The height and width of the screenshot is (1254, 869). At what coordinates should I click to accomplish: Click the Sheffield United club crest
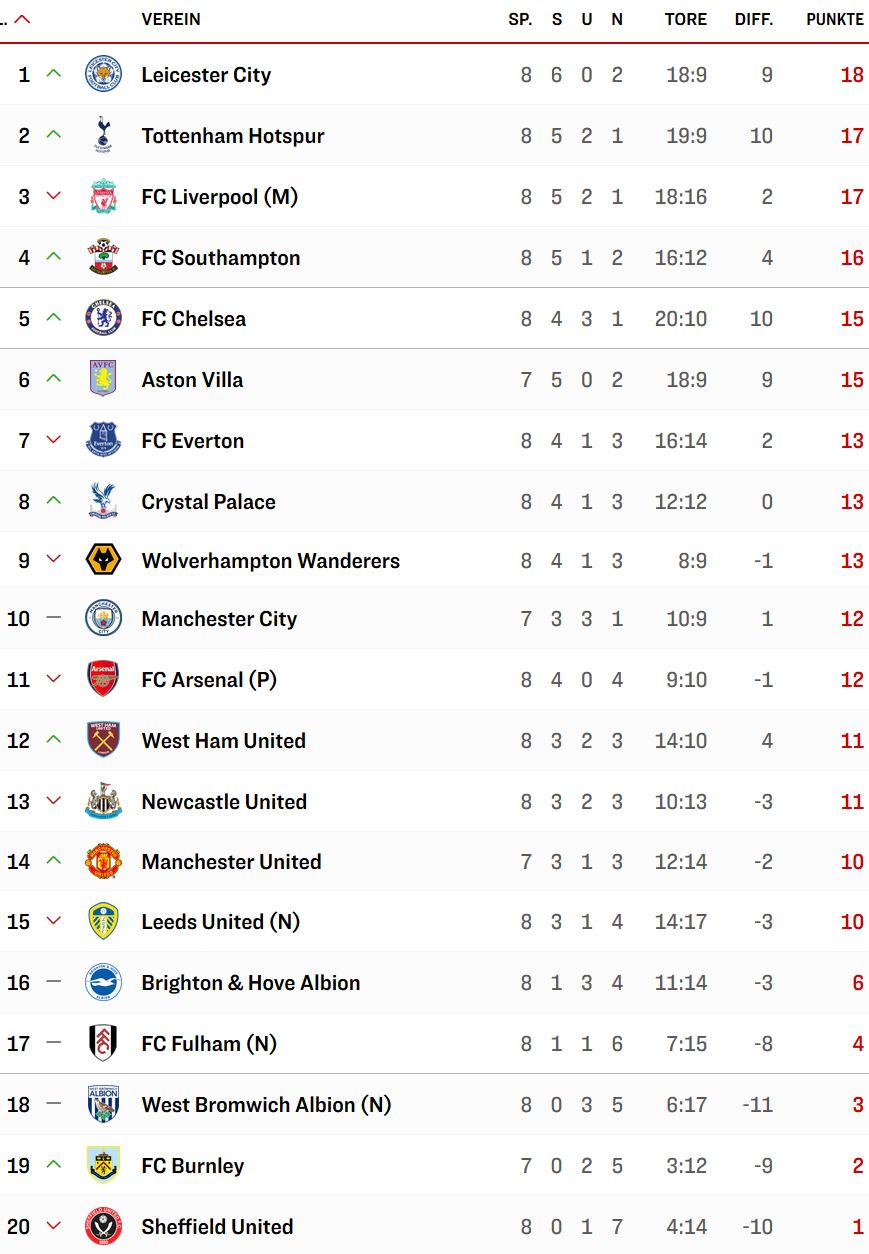[103, 1227]
